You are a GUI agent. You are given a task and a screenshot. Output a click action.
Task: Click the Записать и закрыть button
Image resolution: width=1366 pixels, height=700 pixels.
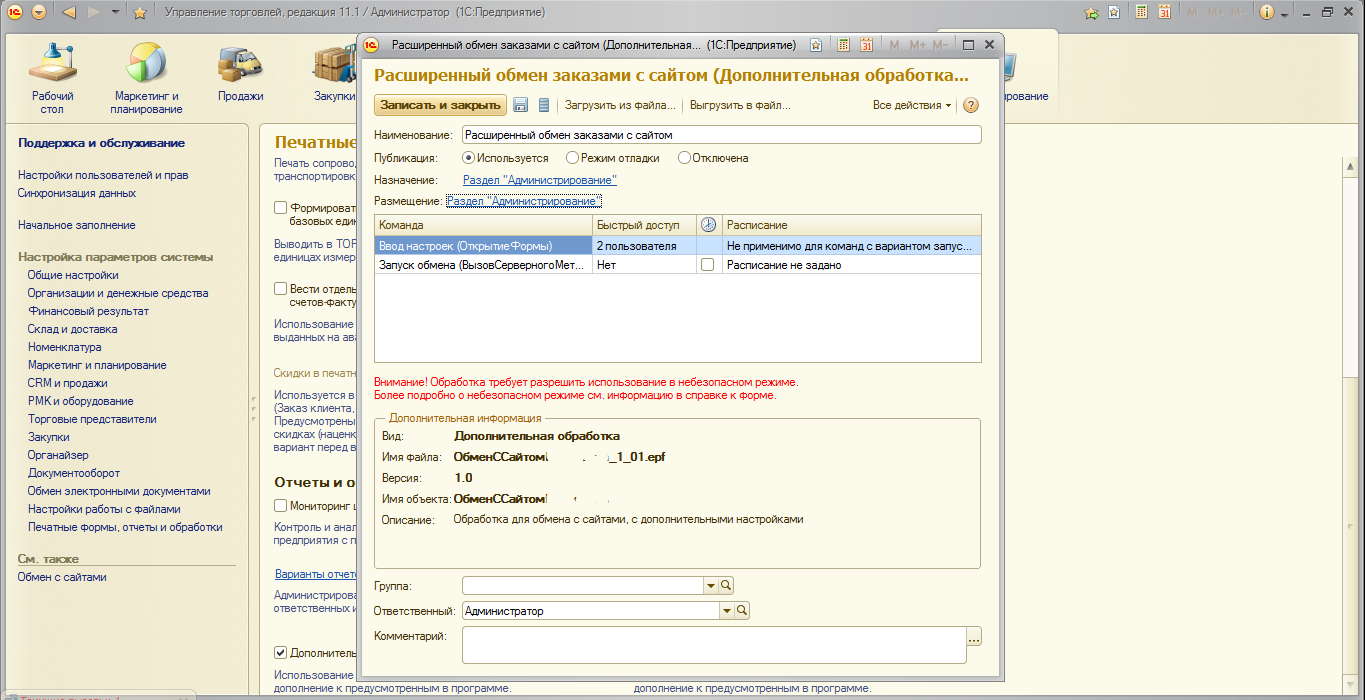(440, 105)
